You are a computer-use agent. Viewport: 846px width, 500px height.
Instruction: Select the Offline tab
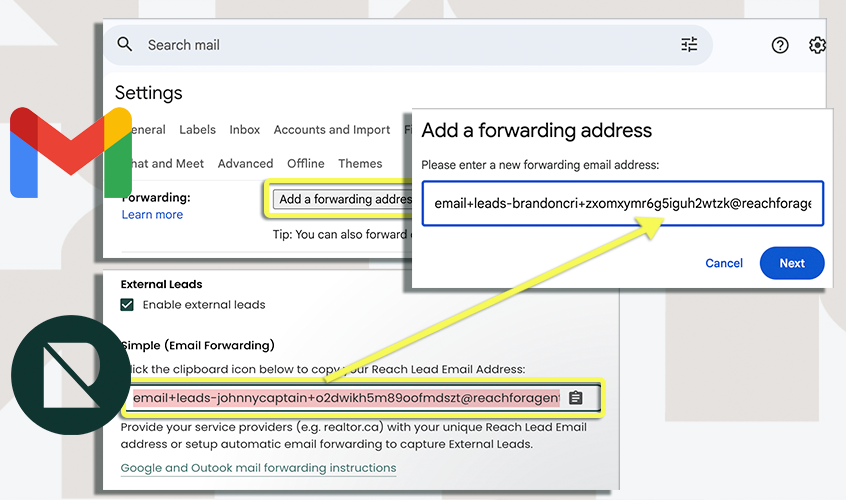point(305,164)
